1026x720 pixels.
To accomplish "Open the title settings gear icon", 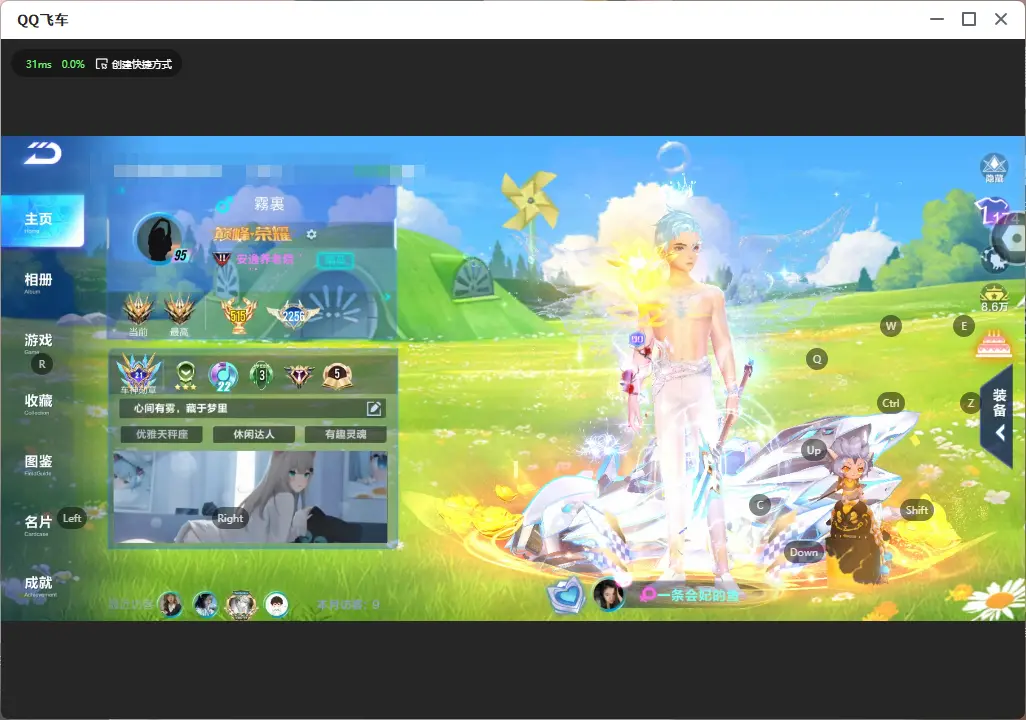I will (311, 234).
